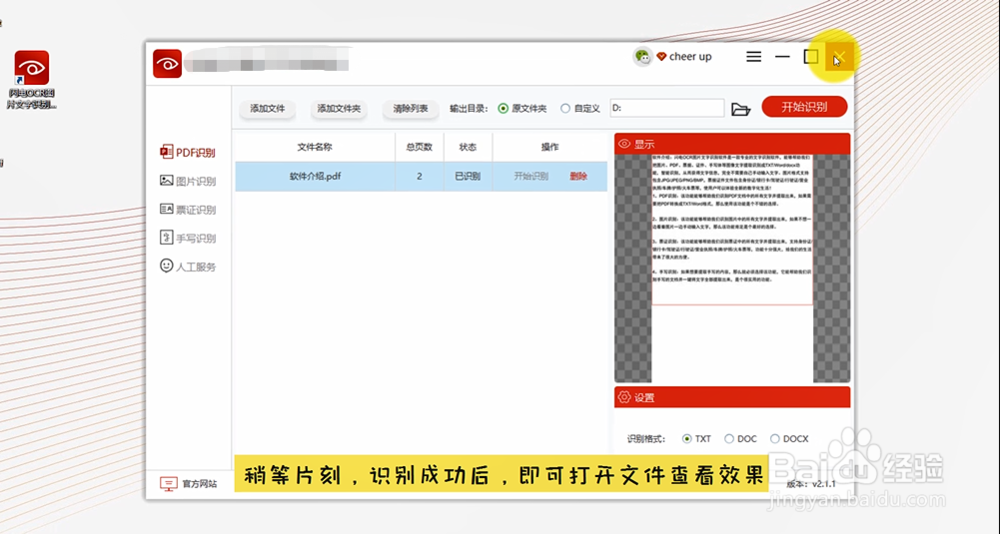
Task: Switch to 票证识别 tab
Action: point(188,210)
